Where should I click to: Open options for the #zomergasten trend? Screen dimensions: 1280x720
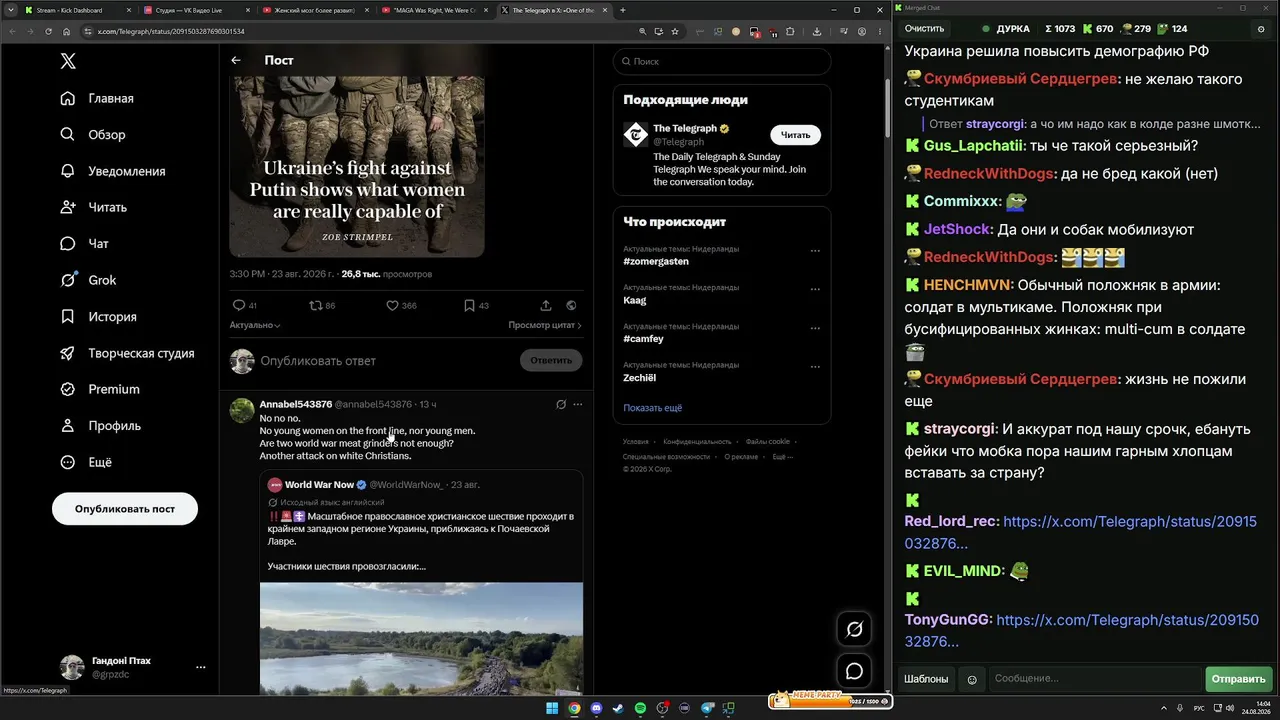(x=815, y=251)
